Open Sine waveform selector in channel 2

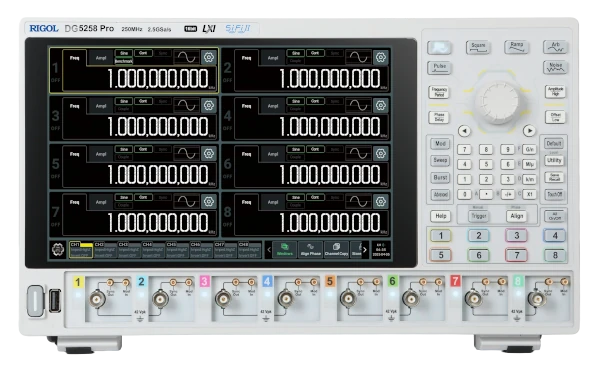coord(296,53)
